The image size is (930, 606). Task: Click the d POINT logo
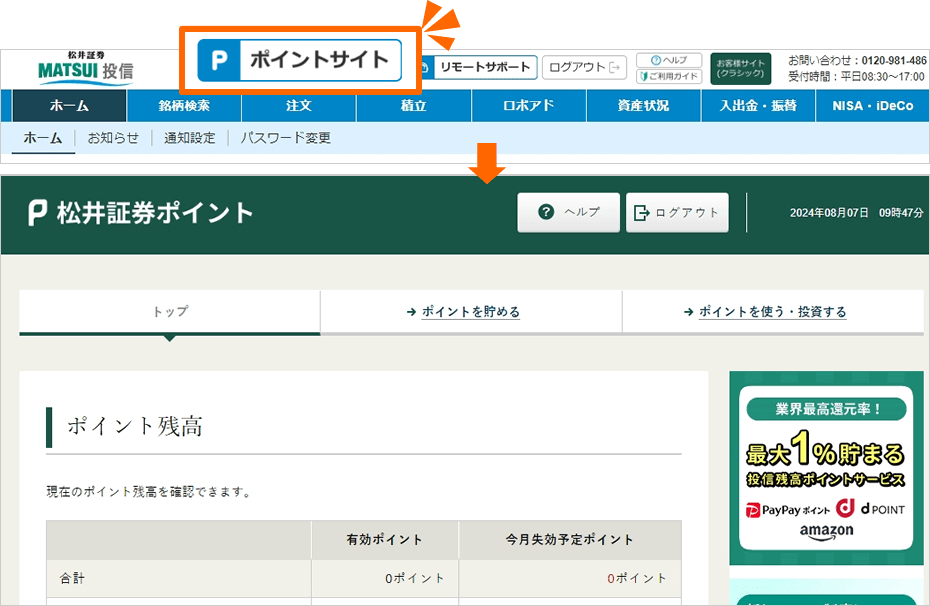[x=871, y=509]
